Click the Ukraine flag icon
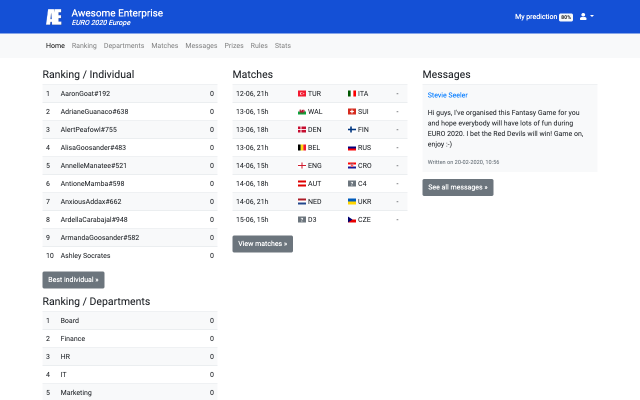The height and width of the screenshot is (400, 640). click(351, 201)
